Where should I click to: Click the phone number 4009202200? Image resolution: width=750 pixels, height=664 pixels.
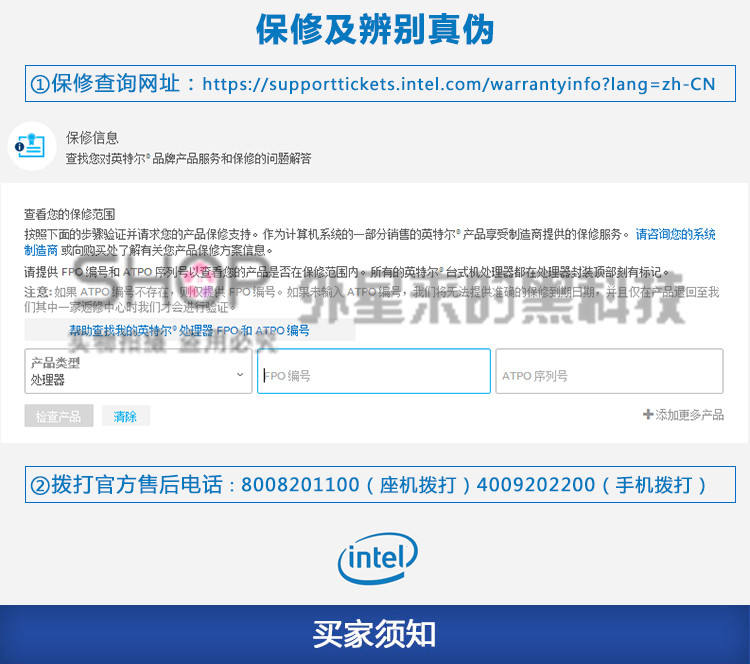click(x=536, y=485)
